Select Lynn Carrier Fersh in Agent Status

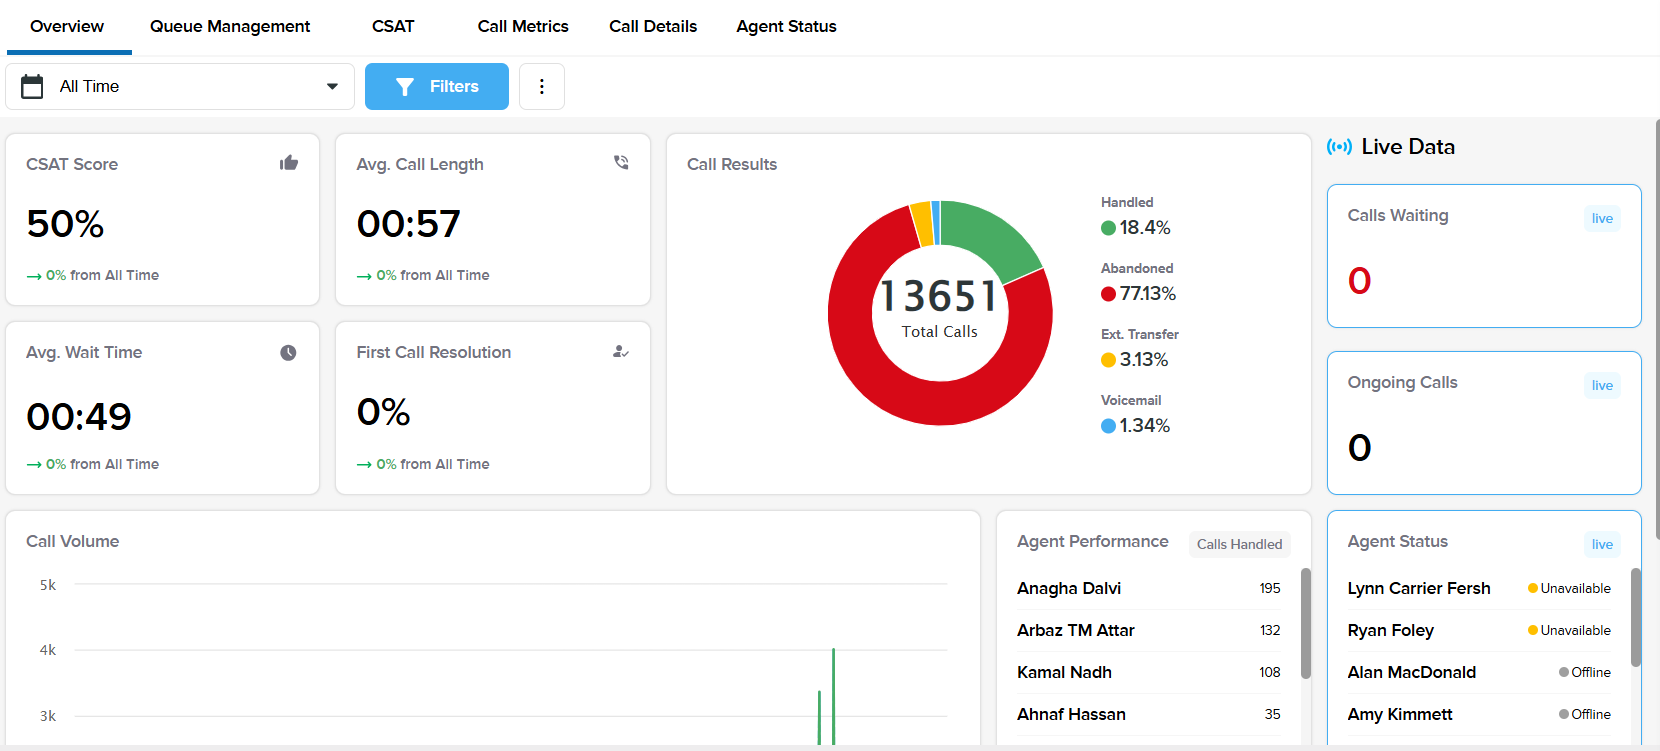1418,588
